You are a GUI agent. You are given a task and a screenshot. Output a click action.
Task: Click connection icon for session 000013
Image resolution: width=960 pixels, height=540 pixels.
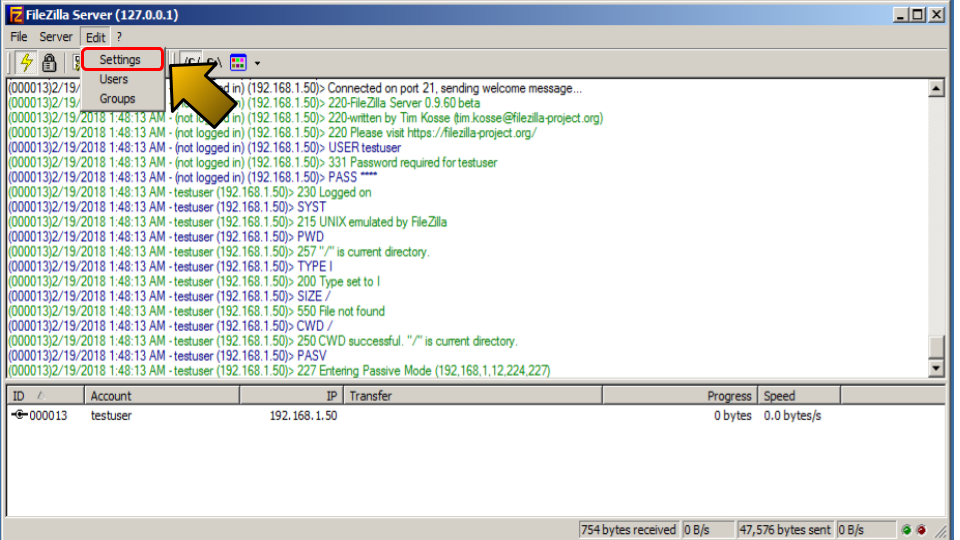19,414
